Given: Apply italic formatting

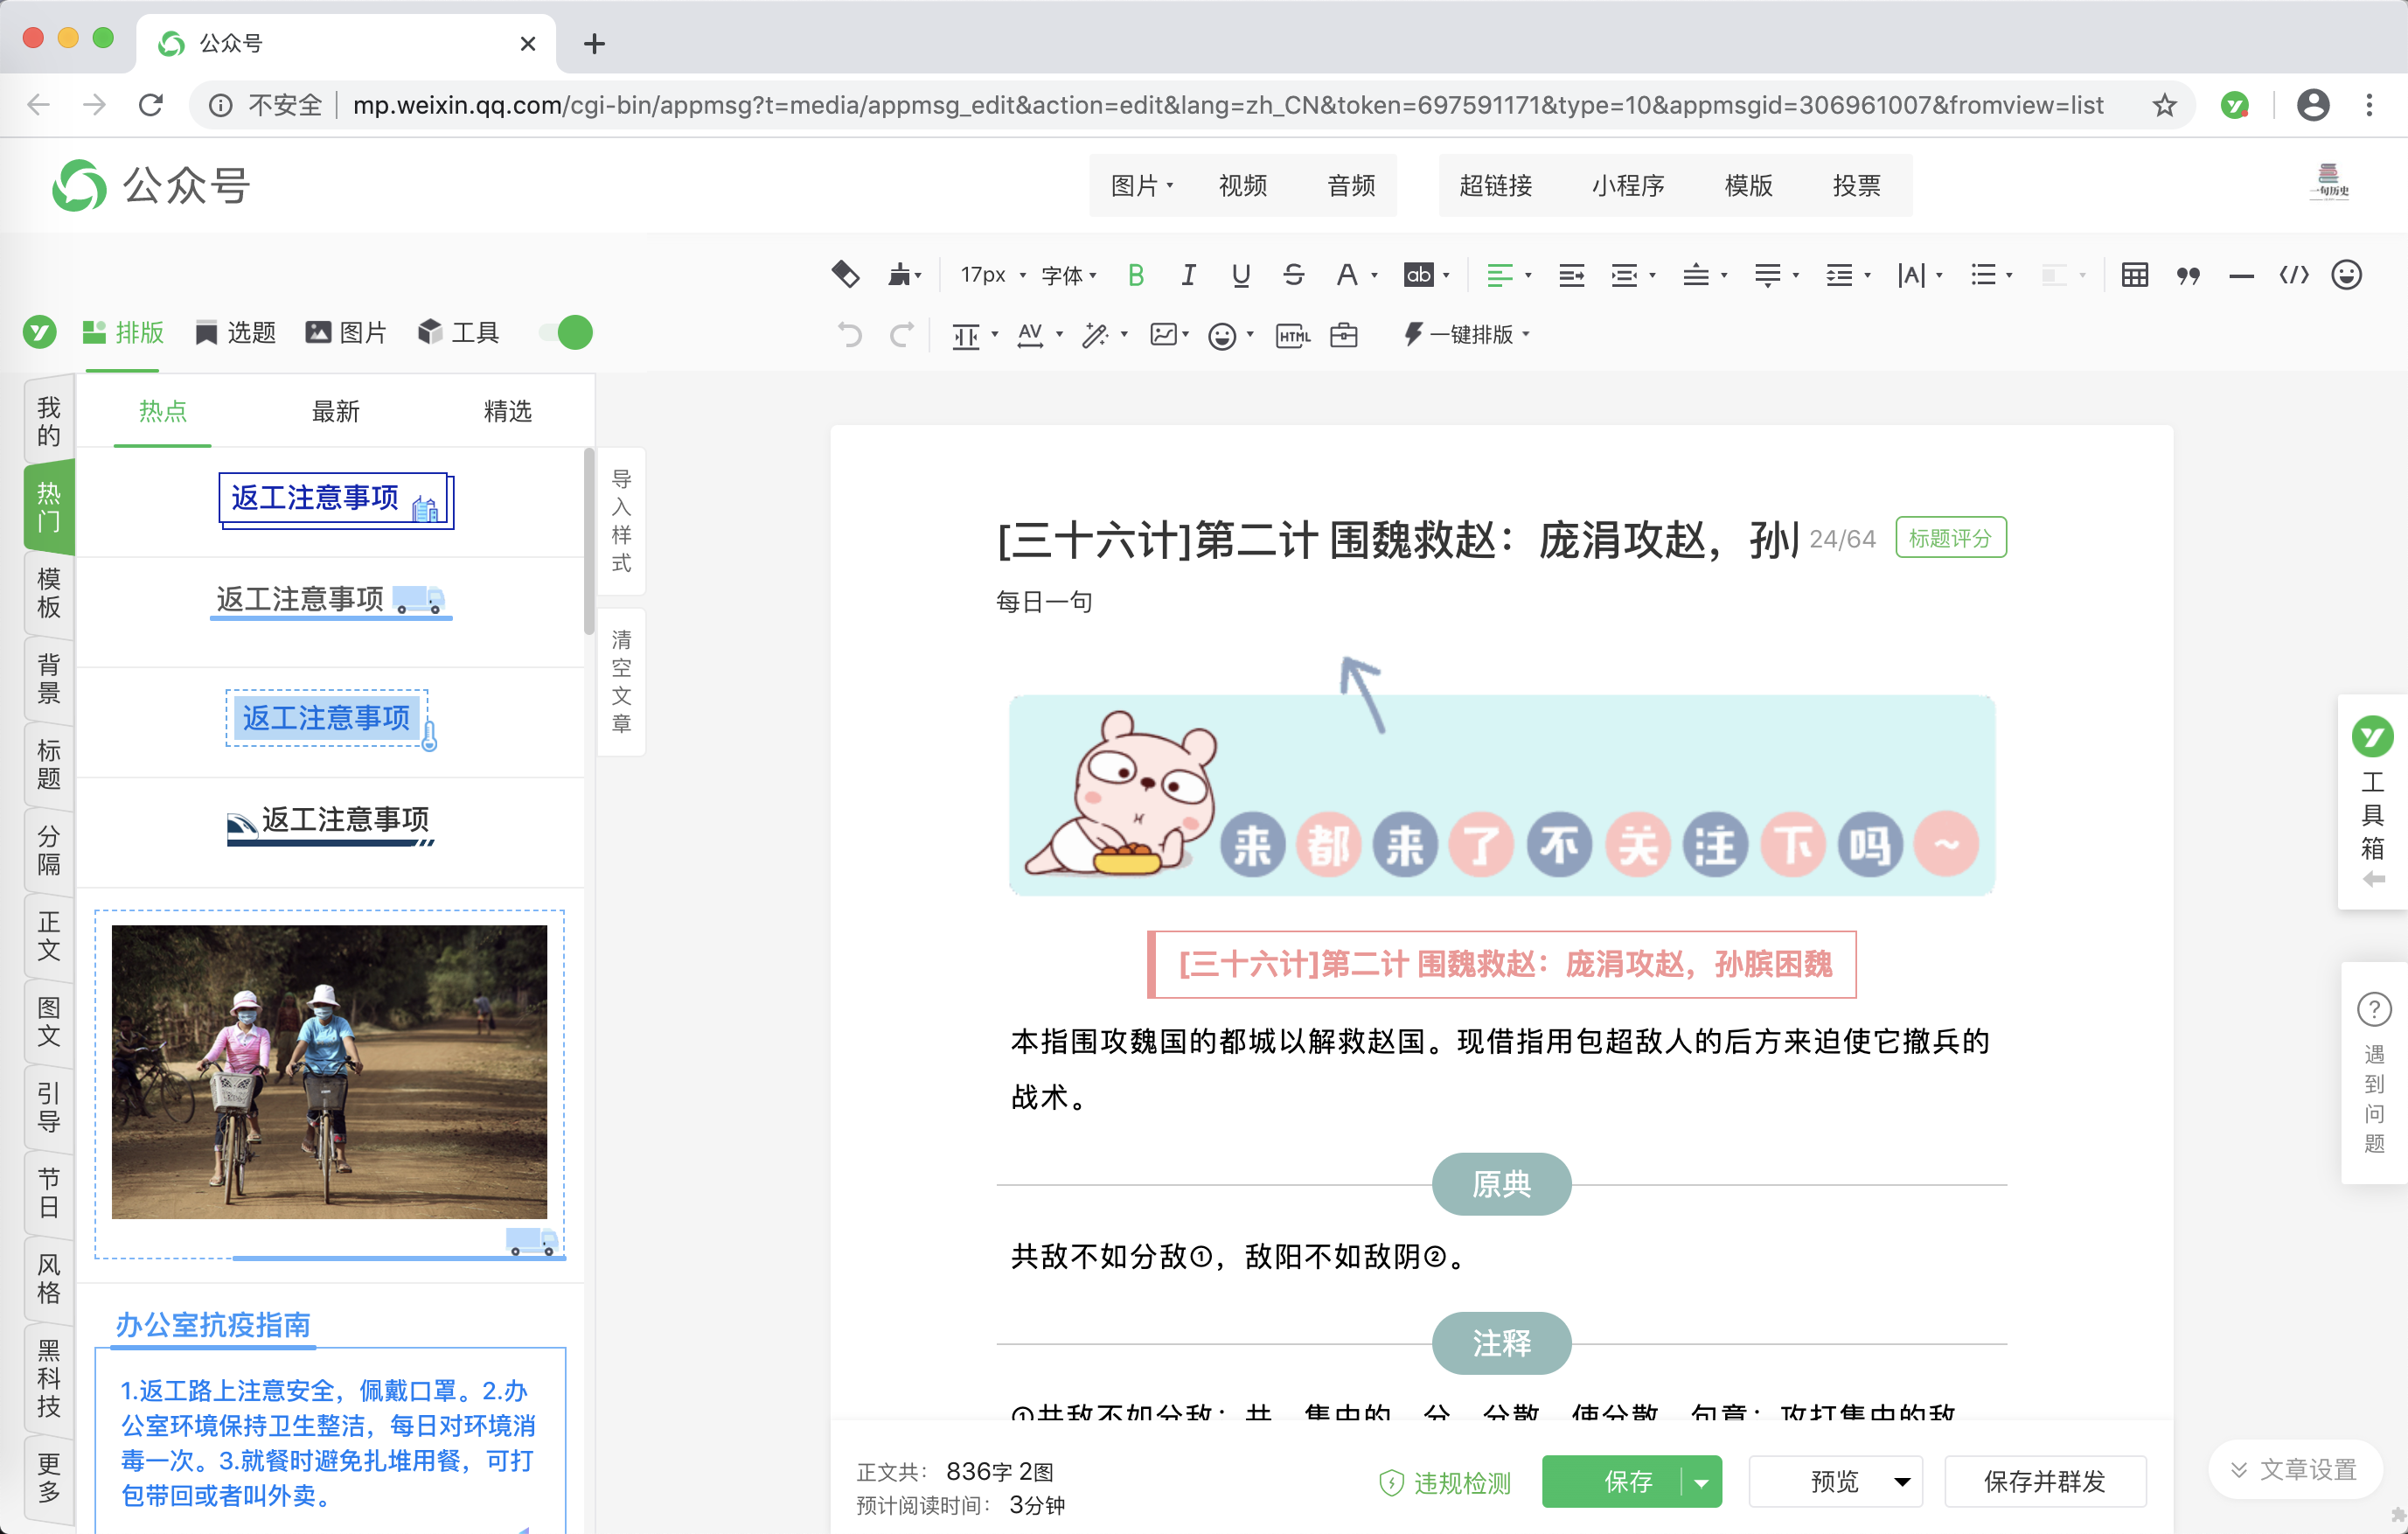Looking at the screenshot, I should click(x=1188, y=275).
